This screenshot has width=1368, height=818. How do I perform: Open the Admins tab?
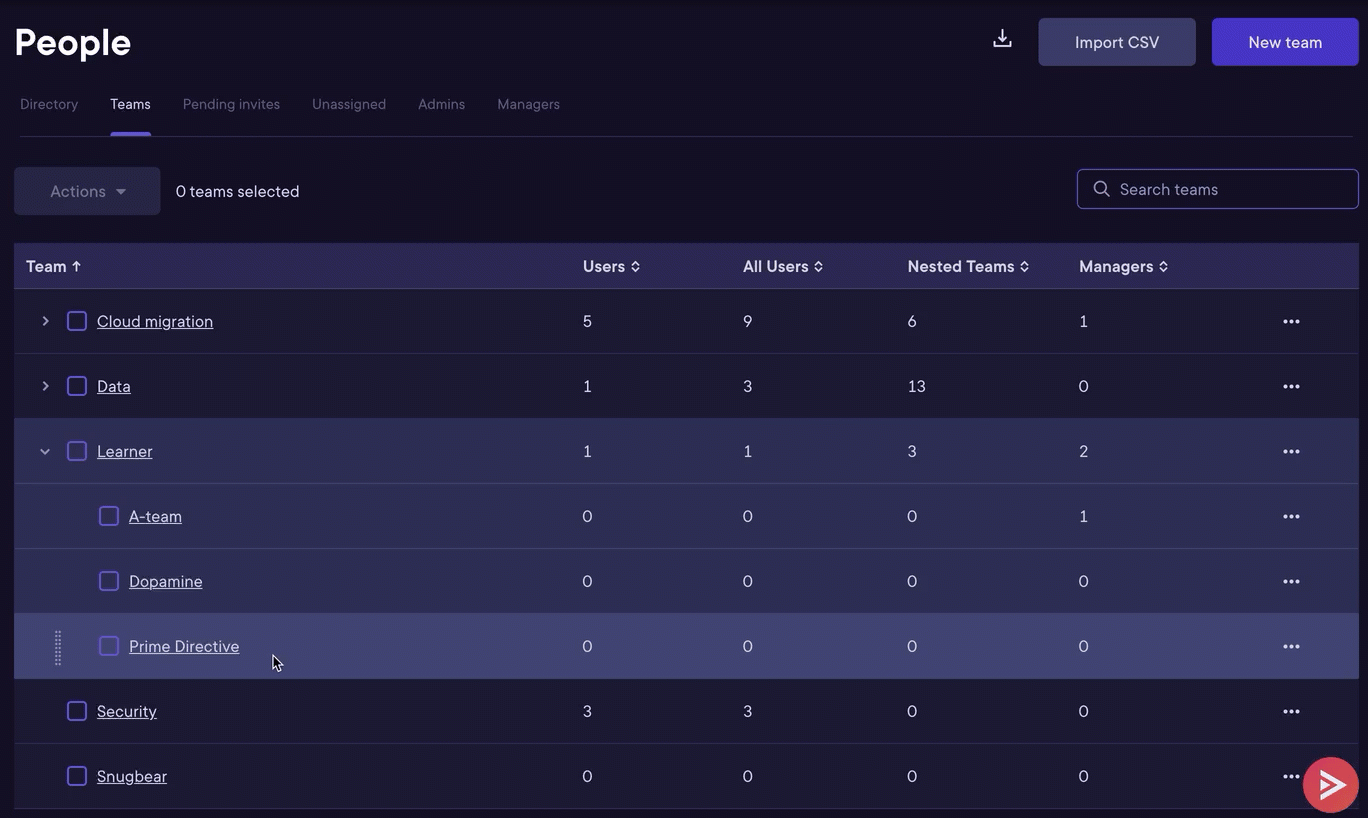coord(441,104)
